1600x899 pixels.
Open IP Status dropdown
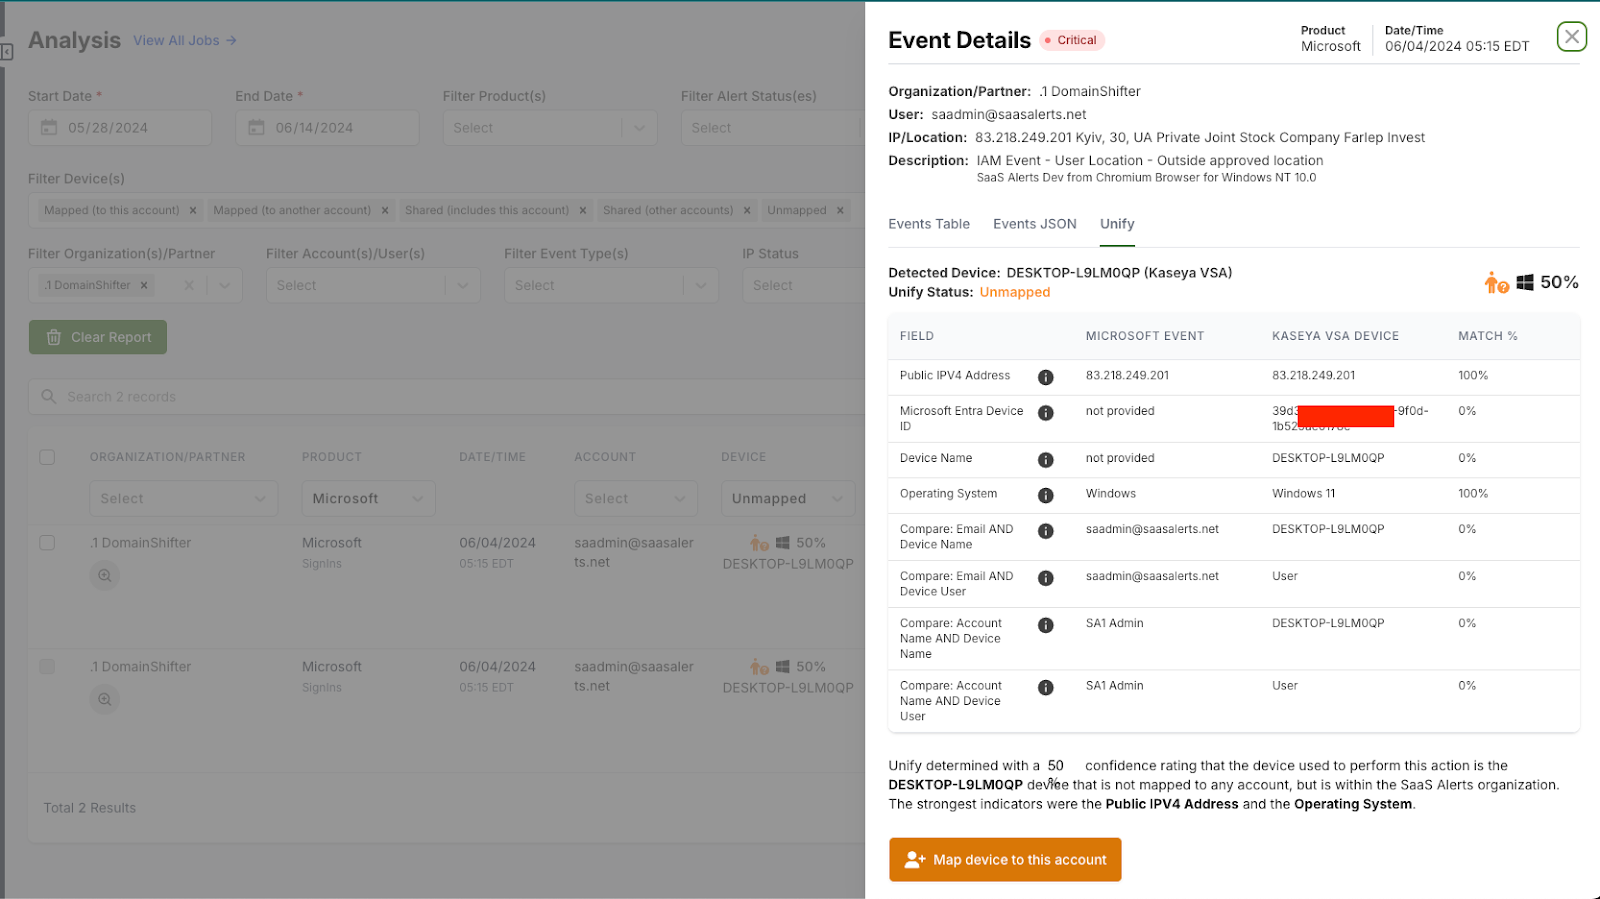click(803, 285)
